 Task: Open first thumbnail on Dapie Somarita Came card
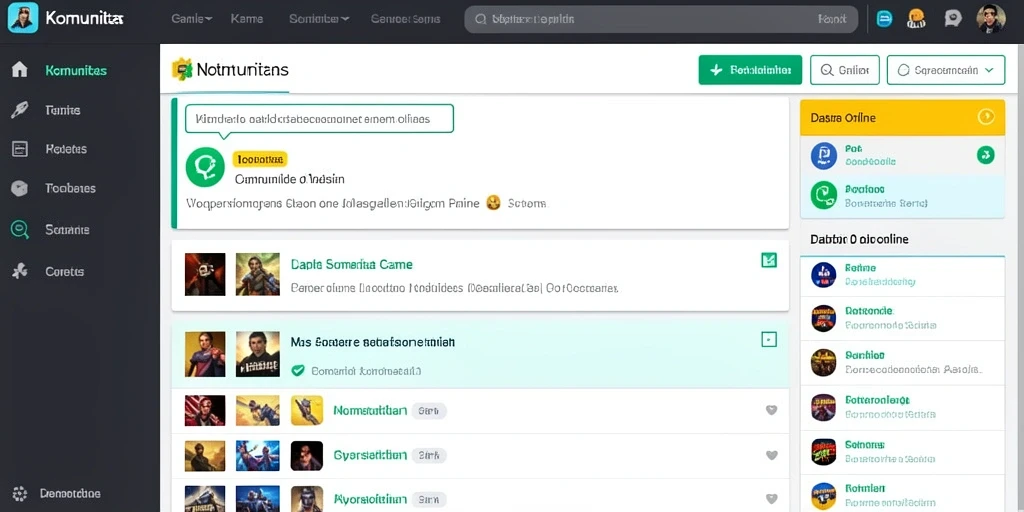point(205,274)
